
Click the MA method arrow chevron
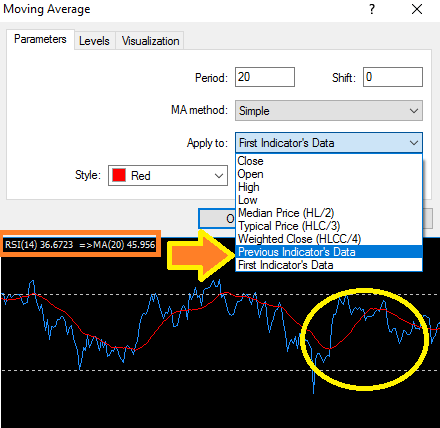click(414, 111)
